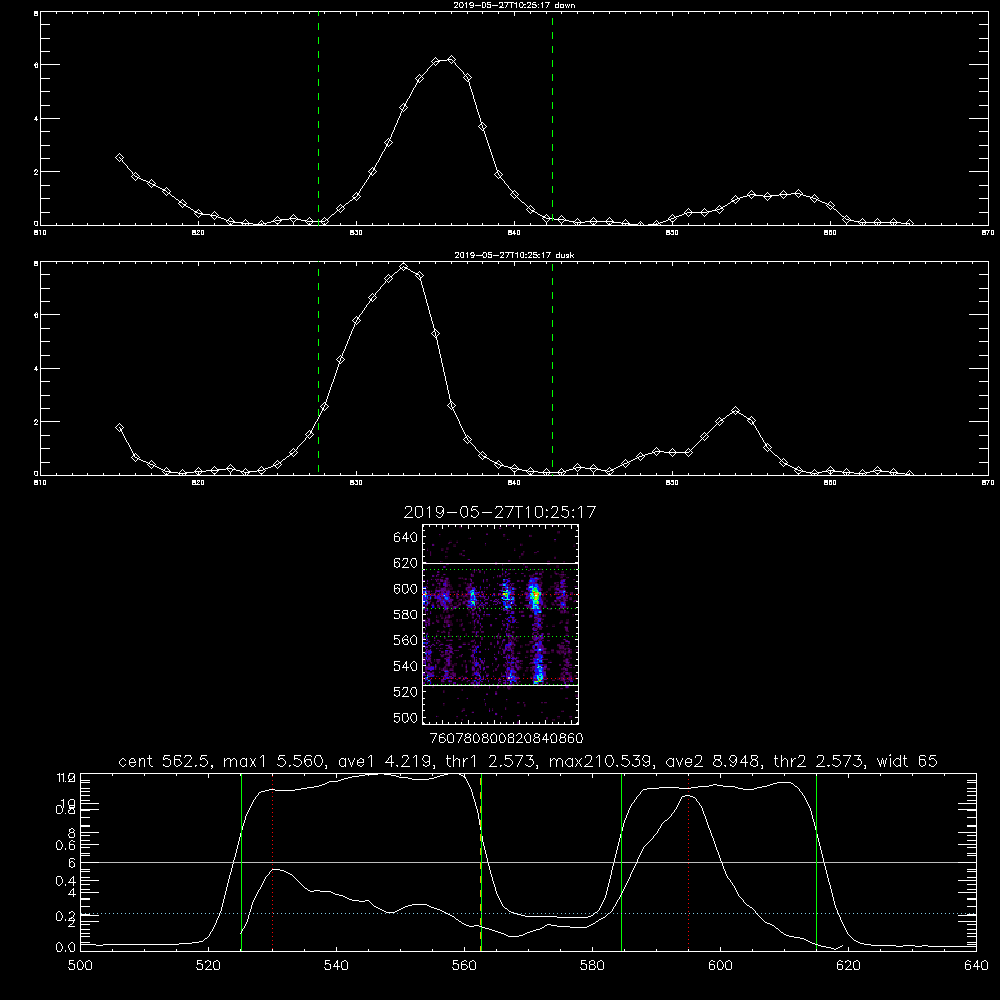The height and width of the screenshot is (1000, 1000).
Task: Click the "520" y-axis label of heat map
Action: point(406,692)
